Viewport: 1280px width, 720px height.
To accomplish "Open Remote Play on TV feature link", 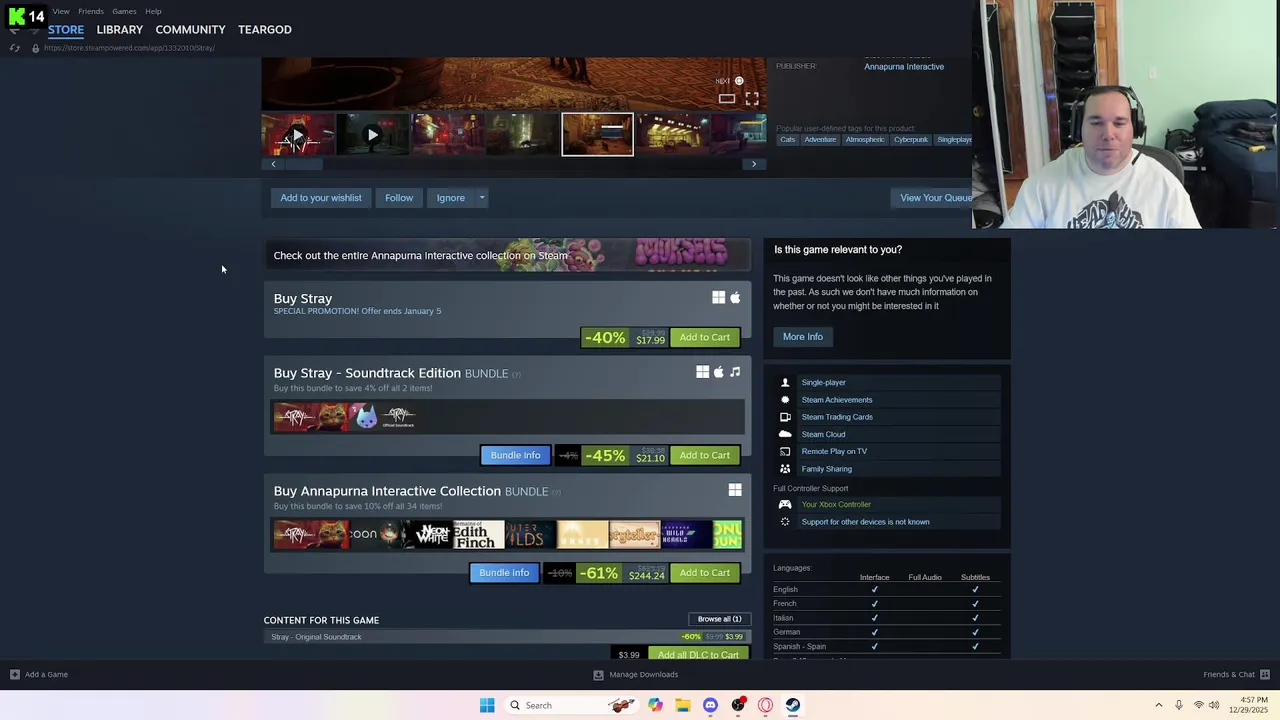I will [834, 452].
